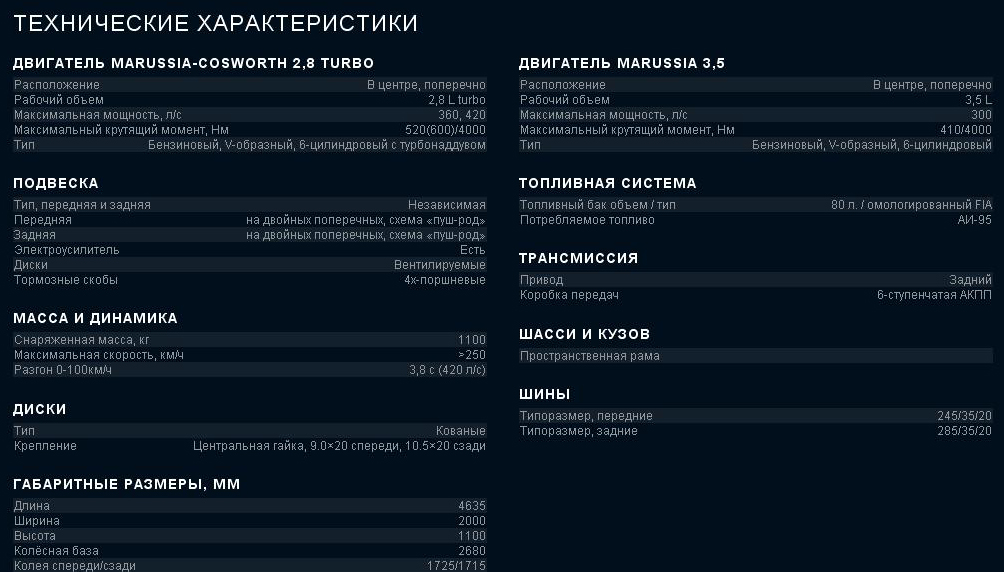Image resolution: width=1004 pixels, height=572 pixels.
Task: Click the ШИНЫ section heading
Action: click(544, 395)
